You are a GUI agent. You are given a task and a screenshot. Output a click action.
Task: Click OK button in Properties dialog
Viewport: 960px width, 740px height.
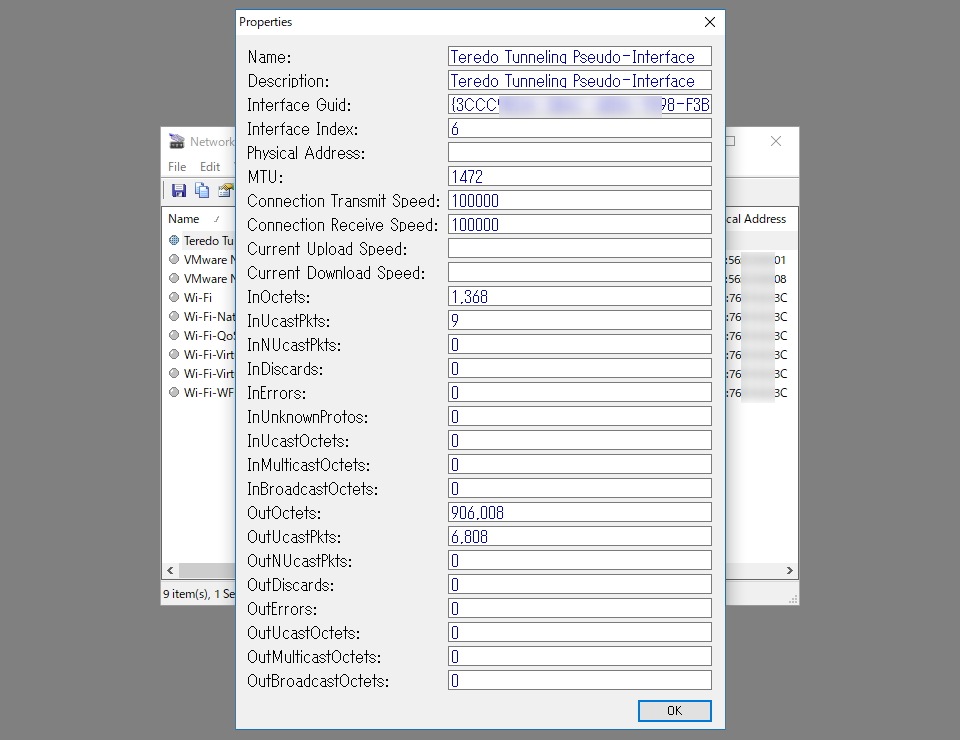click(674, 711)
